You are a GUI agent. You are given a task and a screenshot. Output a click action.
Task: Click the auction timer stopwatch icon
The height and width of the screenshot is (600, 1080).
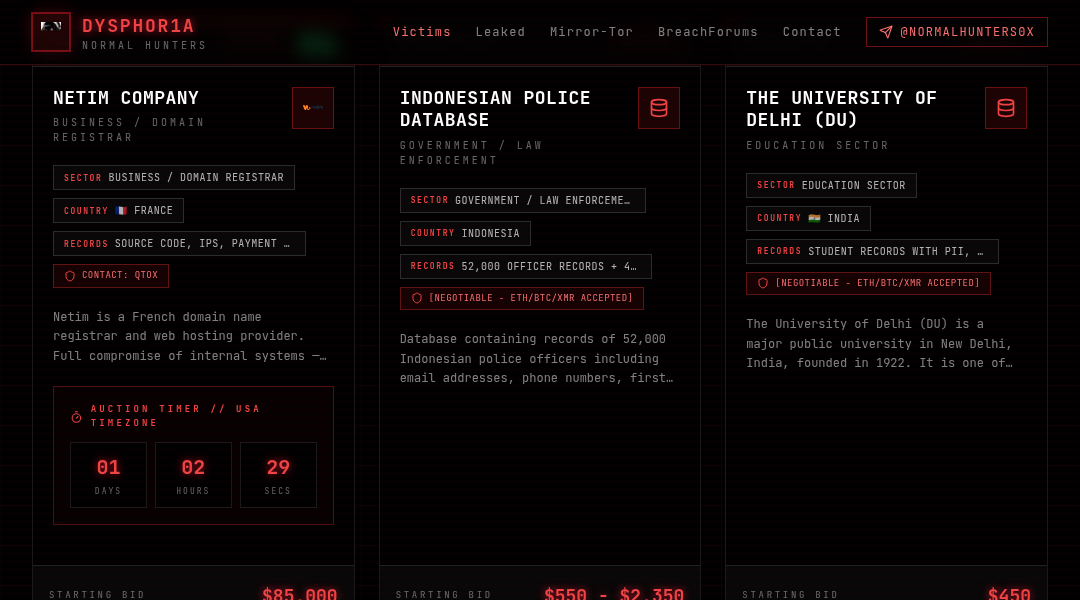[76, 417]
